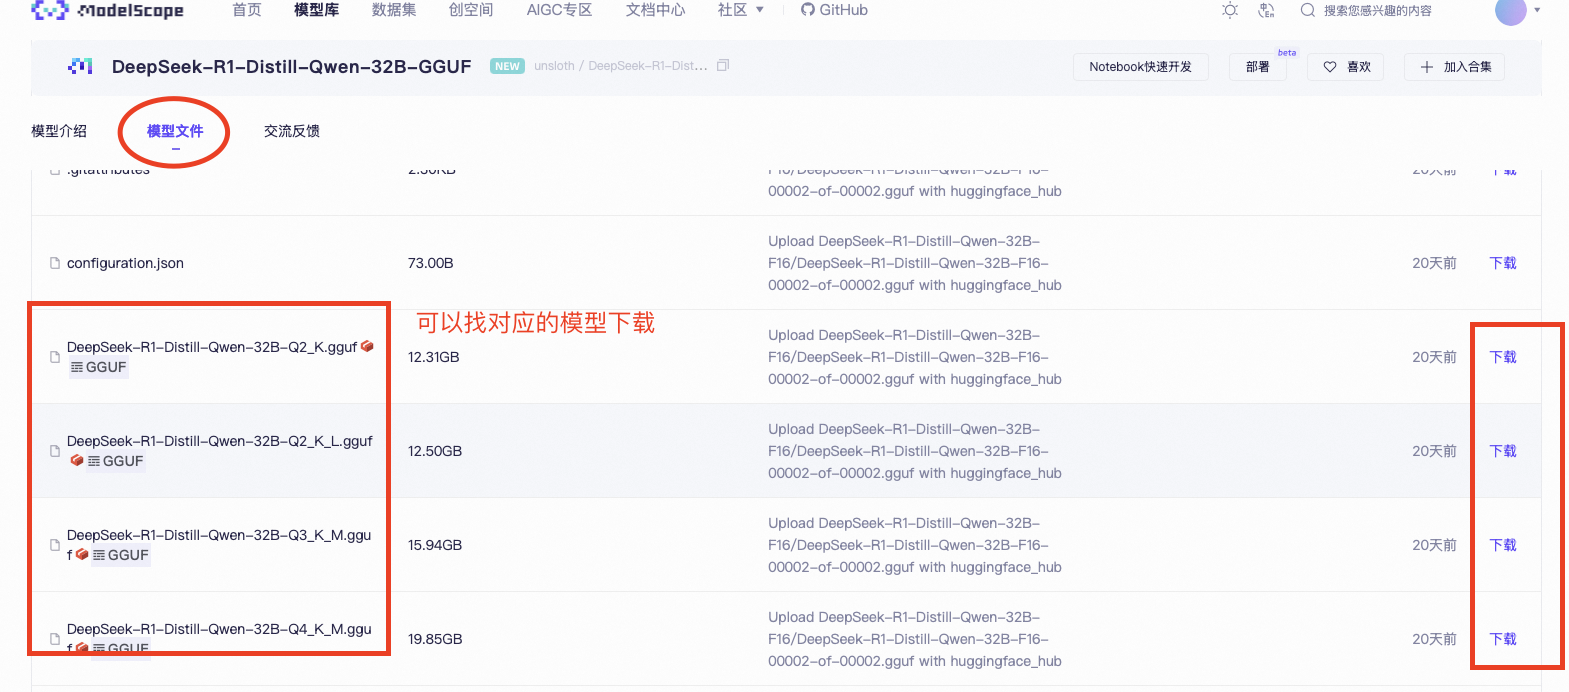
Task: Click the file icon for the Q2_K.gguf row
Action: coord(55,357)
